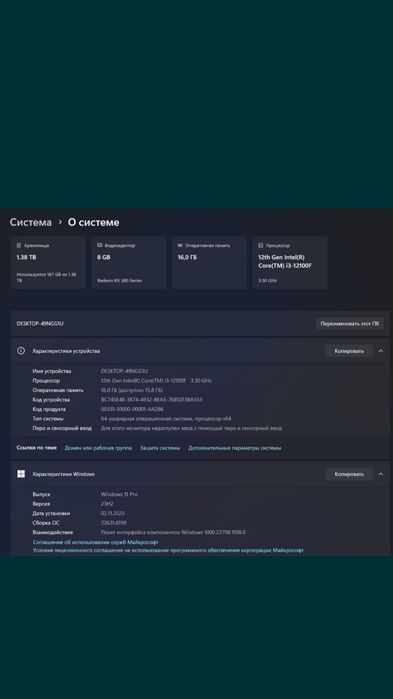Select the 'Windows 11 Pro' edition value
The width and height of the screenshot is (393, 699).
point(119,494)
